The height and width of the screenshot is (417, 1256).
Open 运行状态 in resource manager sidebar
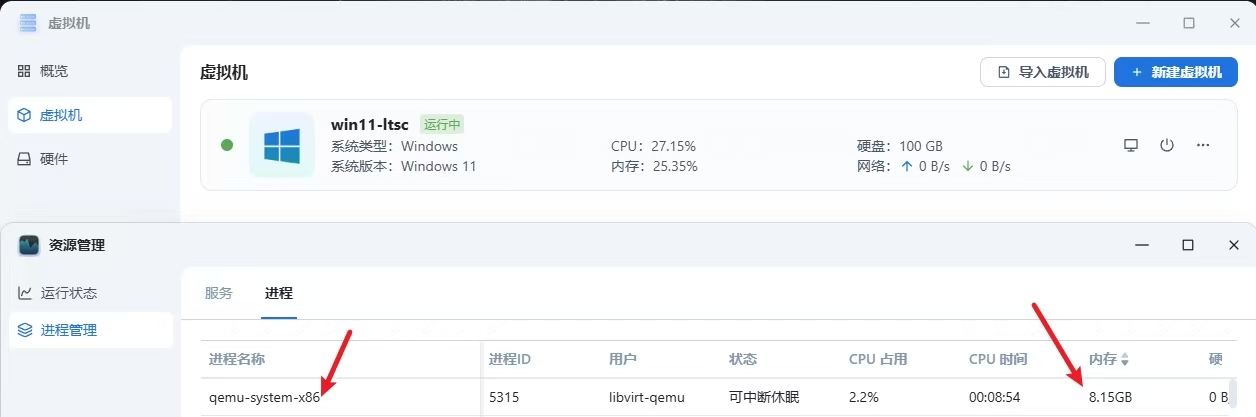[x=68, y=293]
